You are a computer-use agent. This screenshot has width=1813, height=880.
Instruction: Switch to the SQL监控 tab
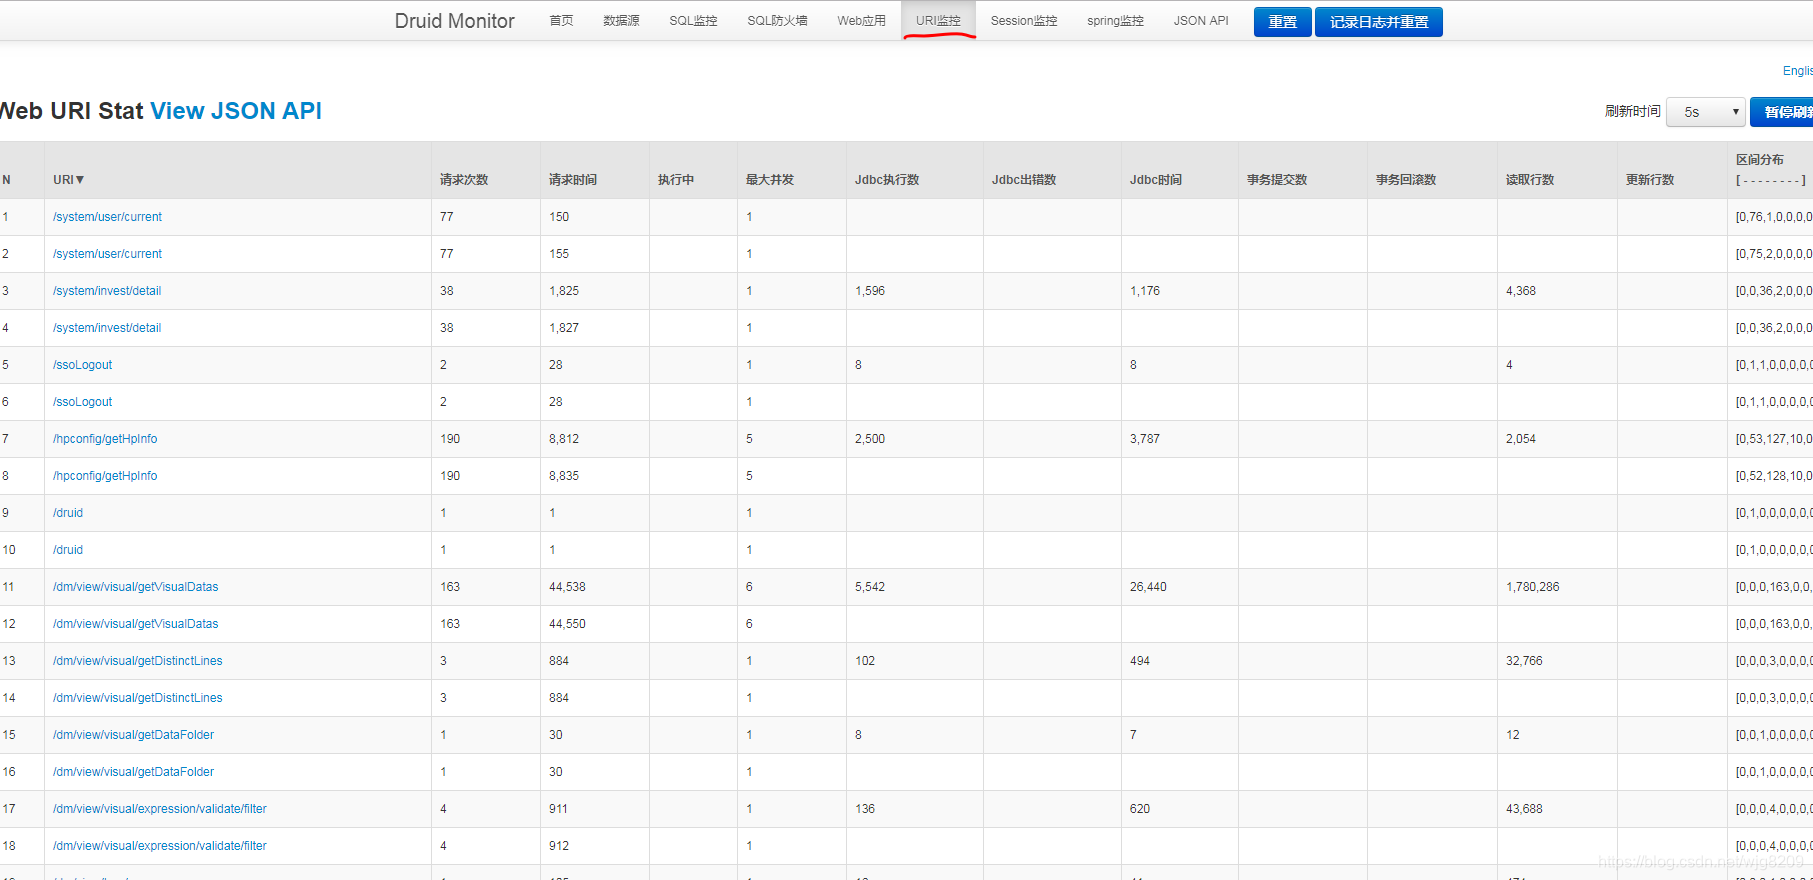click(693, 21)
